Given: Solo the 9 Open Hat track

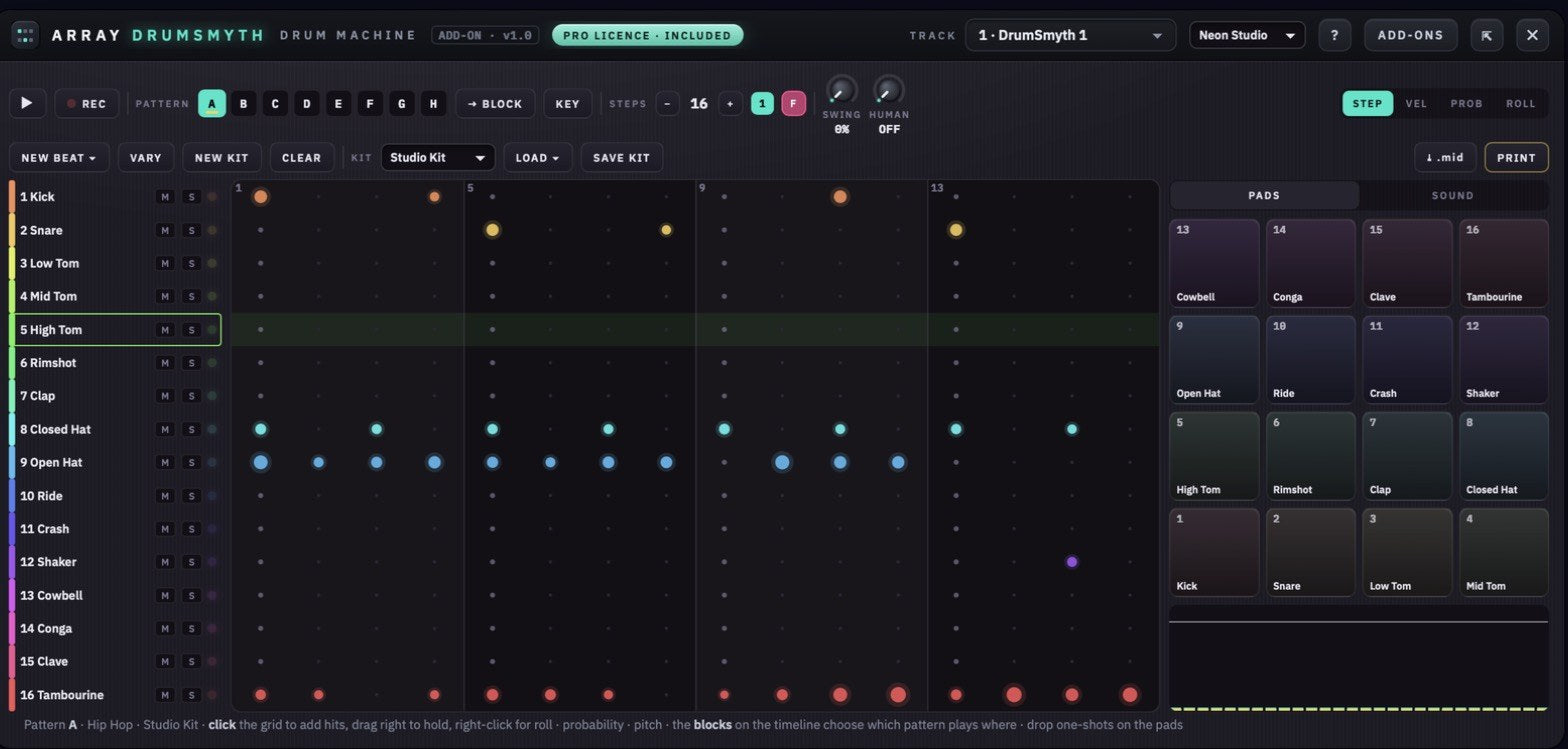Looking at the screenshot, I should pyautogui.click(x=191, y=462).
